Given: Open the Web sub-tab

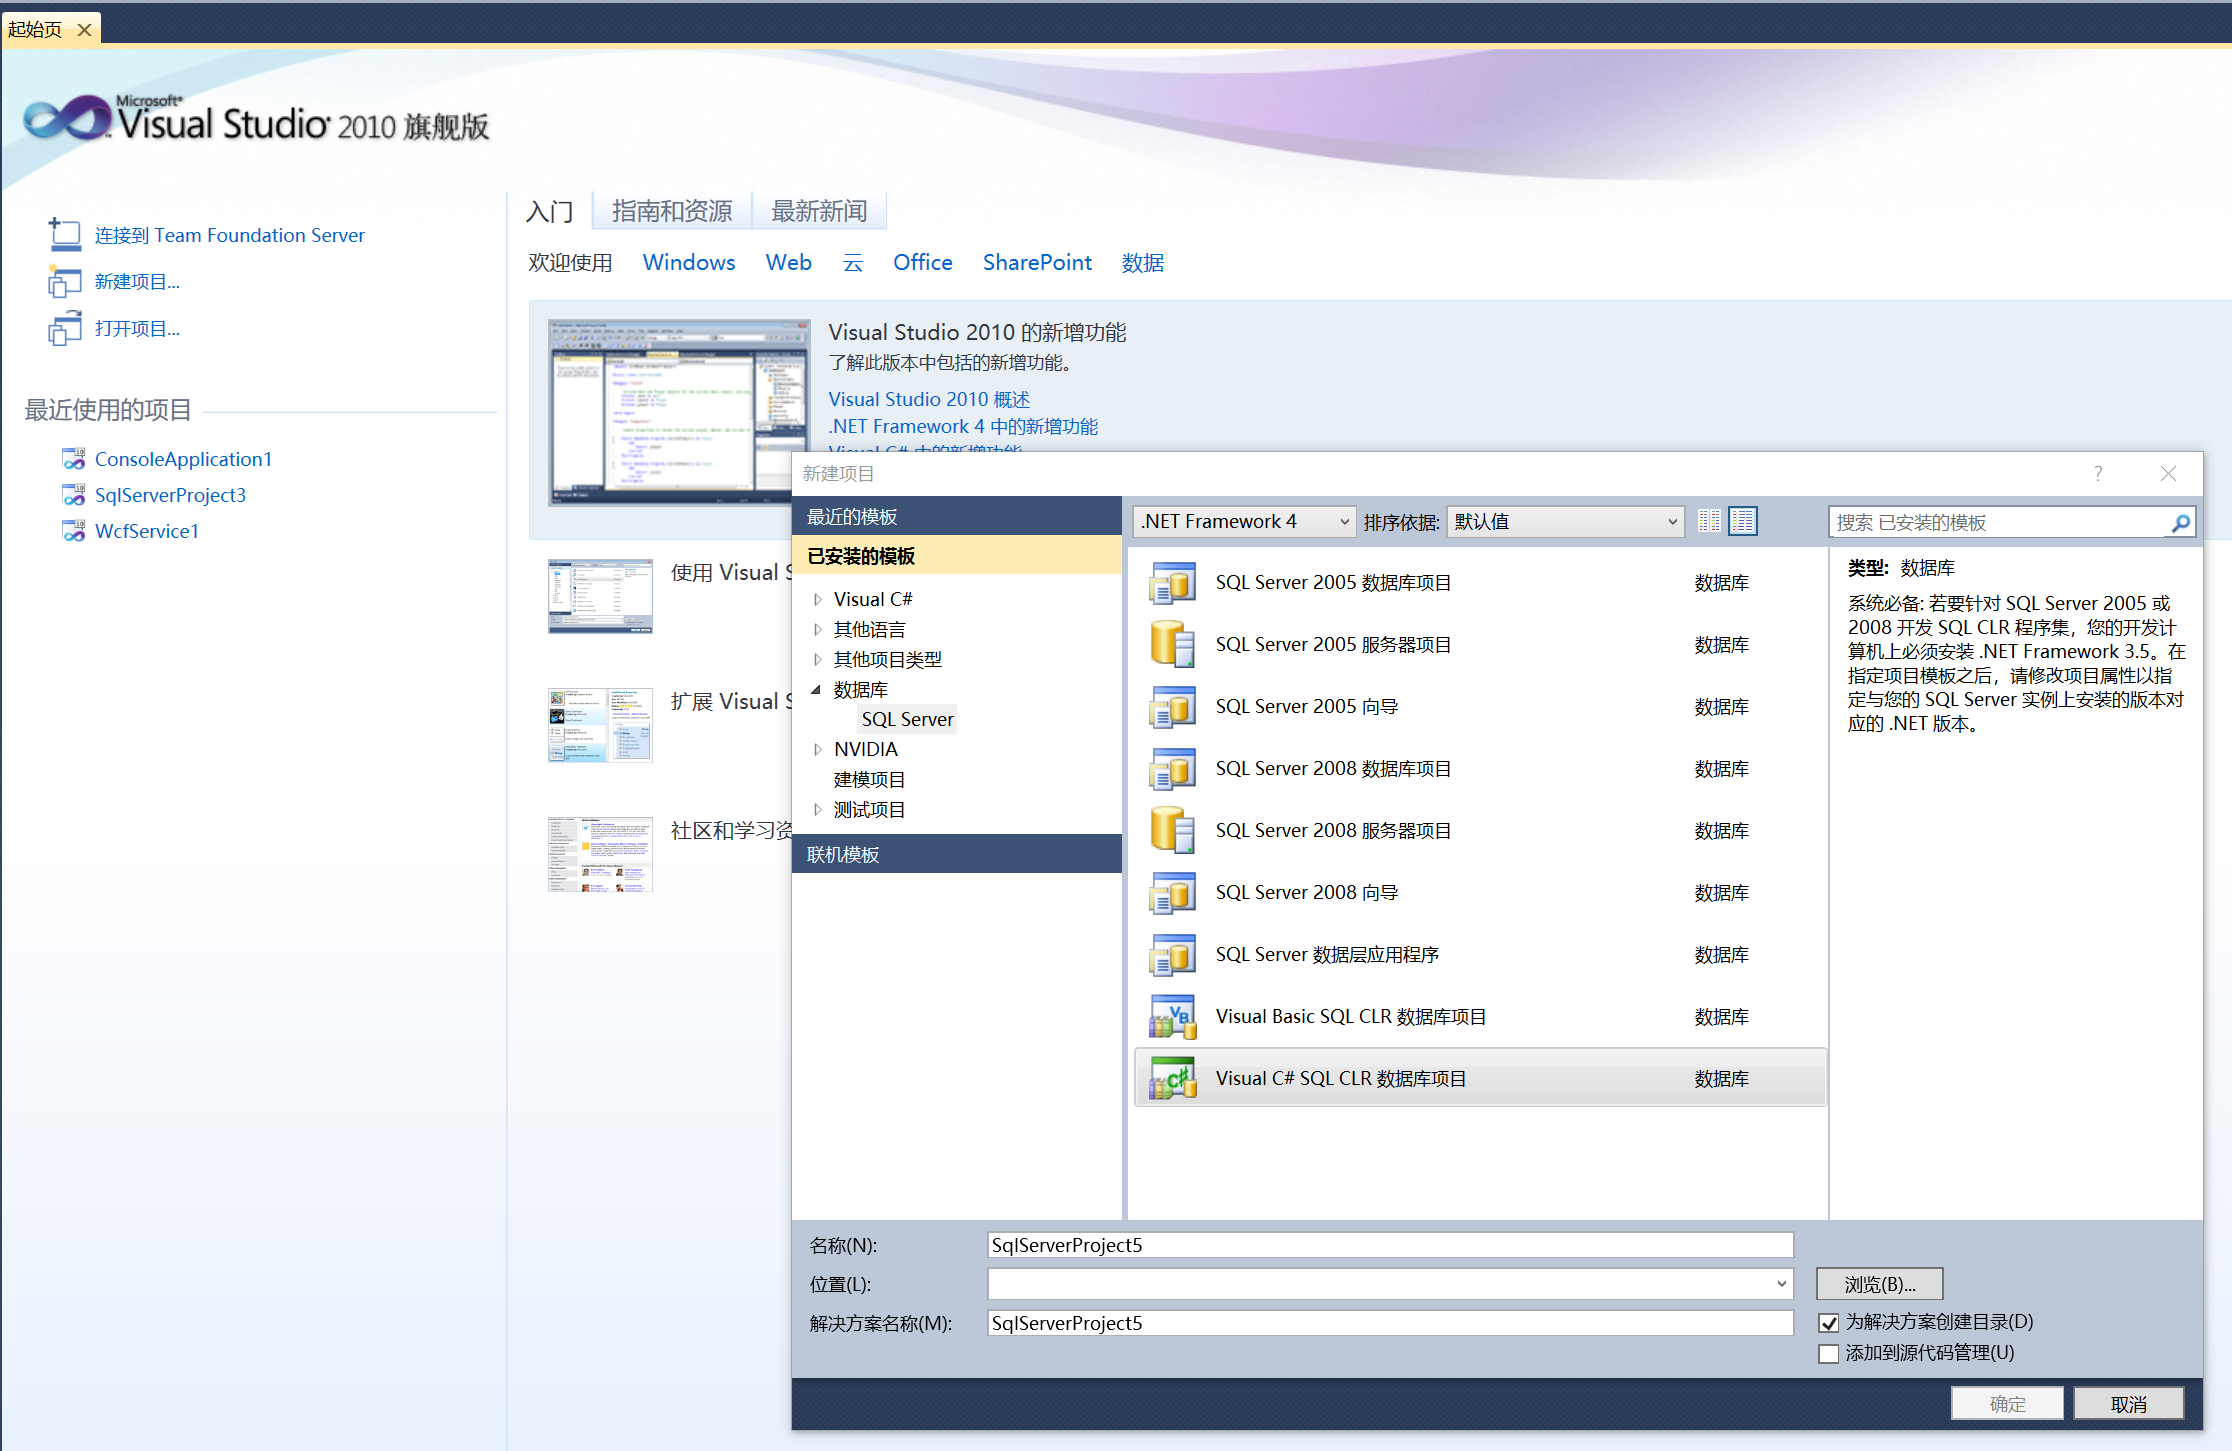Looking at the screenshot, I should (788, 262).
